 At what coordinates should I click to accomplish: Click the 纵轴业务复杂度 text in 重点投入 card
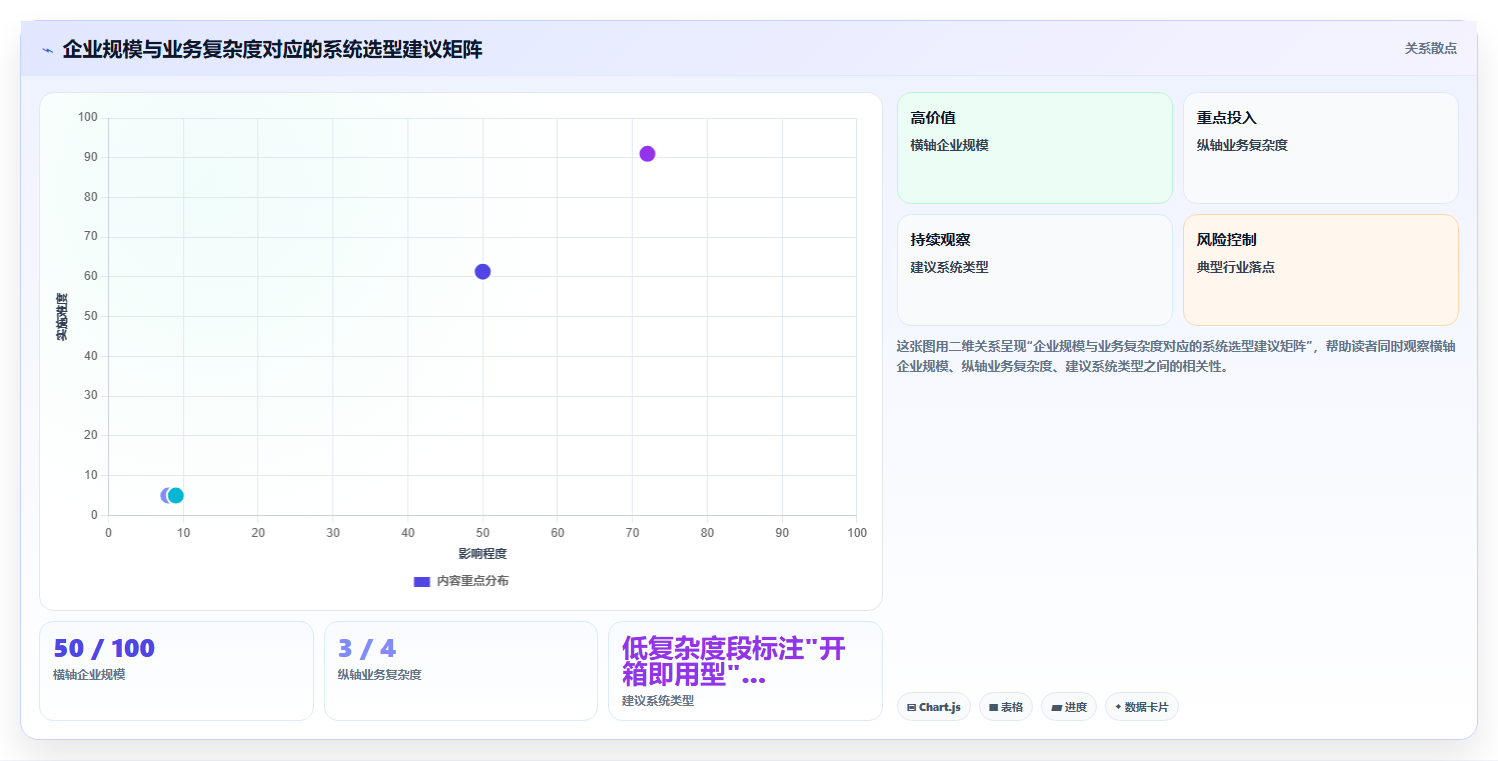1242,145
